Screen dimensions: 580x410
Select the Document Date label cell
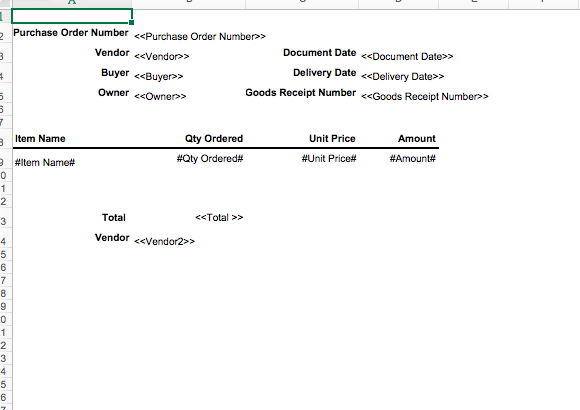coord(320,53)
